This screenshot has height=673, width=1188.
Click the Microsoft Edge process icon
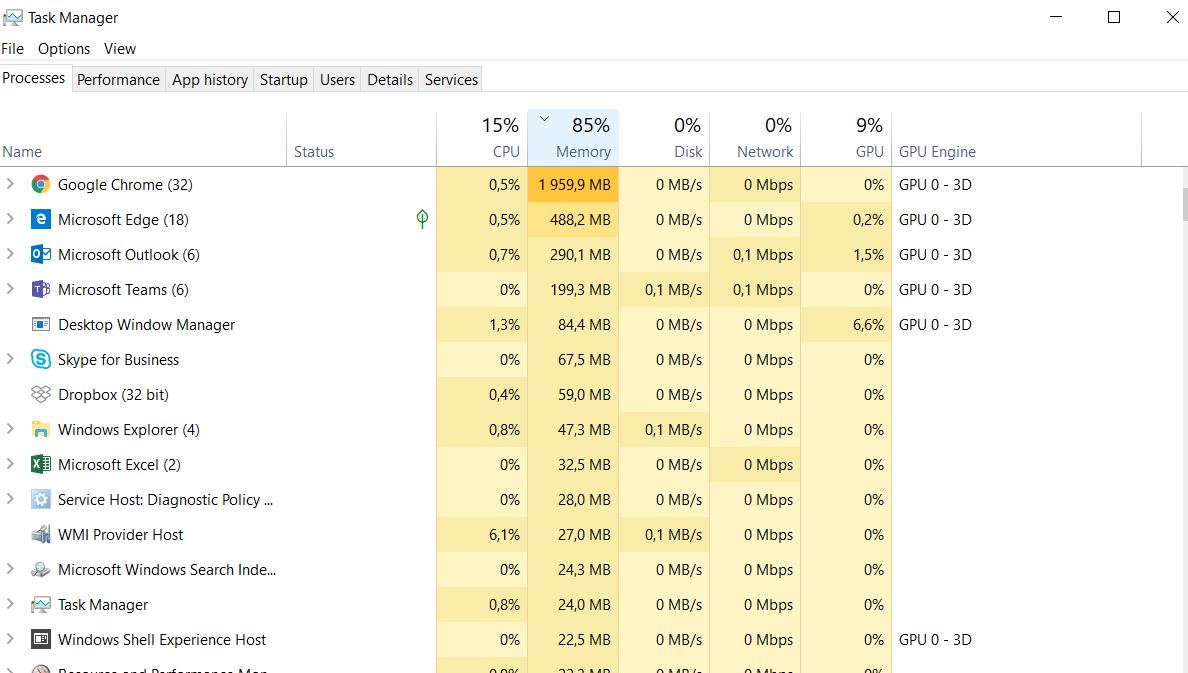tap(40, 220)
